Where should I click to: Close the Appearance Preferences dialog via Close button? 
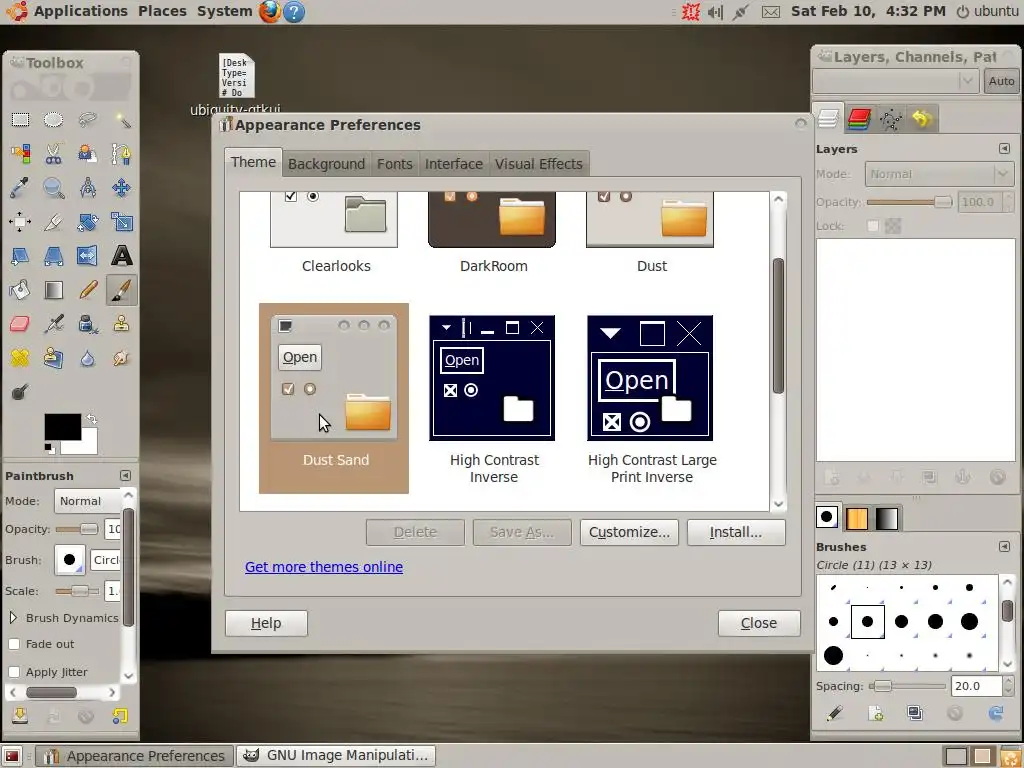759,623
